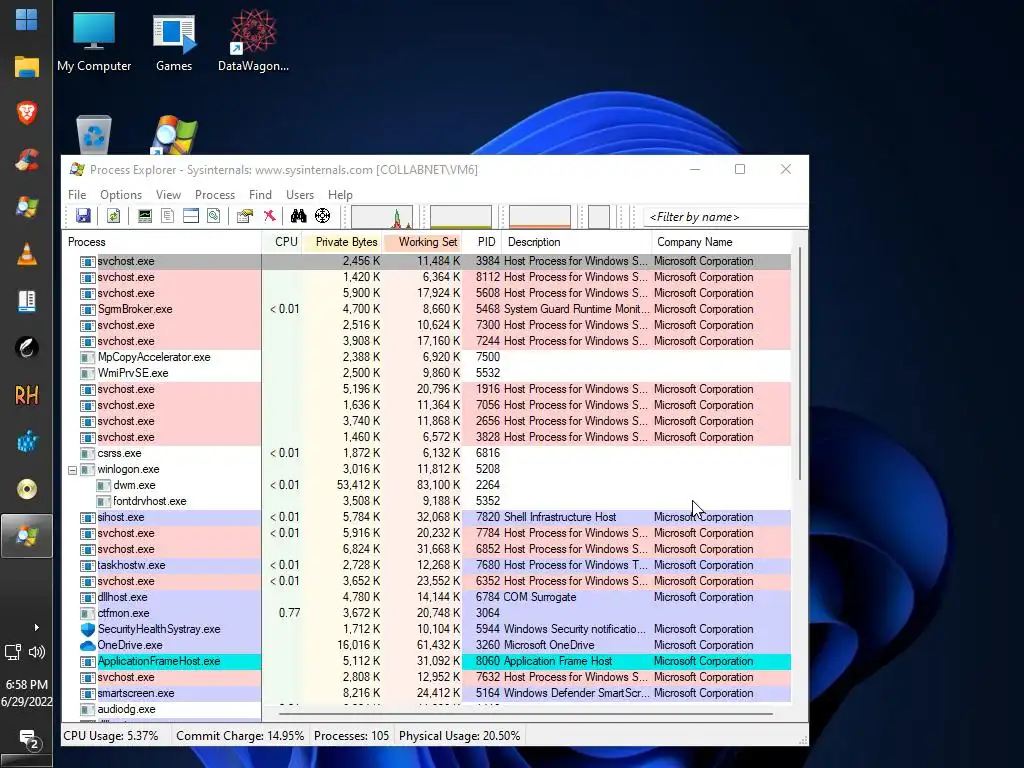Open Properties toolbar icon
This screenshot has height=768, width=1024.
point(245,216)
